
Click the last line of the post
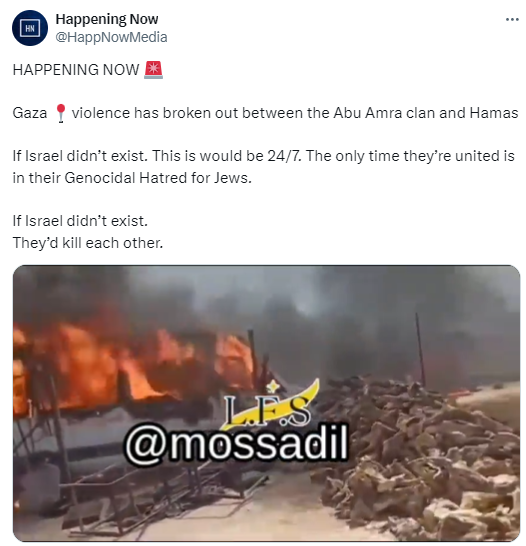coord(88,243)
